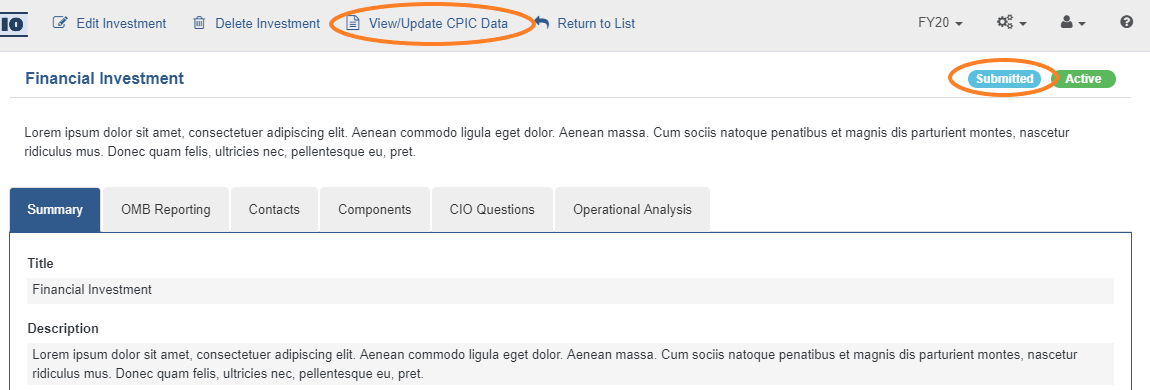Select the Summary tab
This screenshot has height=390, width=1150.
pos(55,210)
